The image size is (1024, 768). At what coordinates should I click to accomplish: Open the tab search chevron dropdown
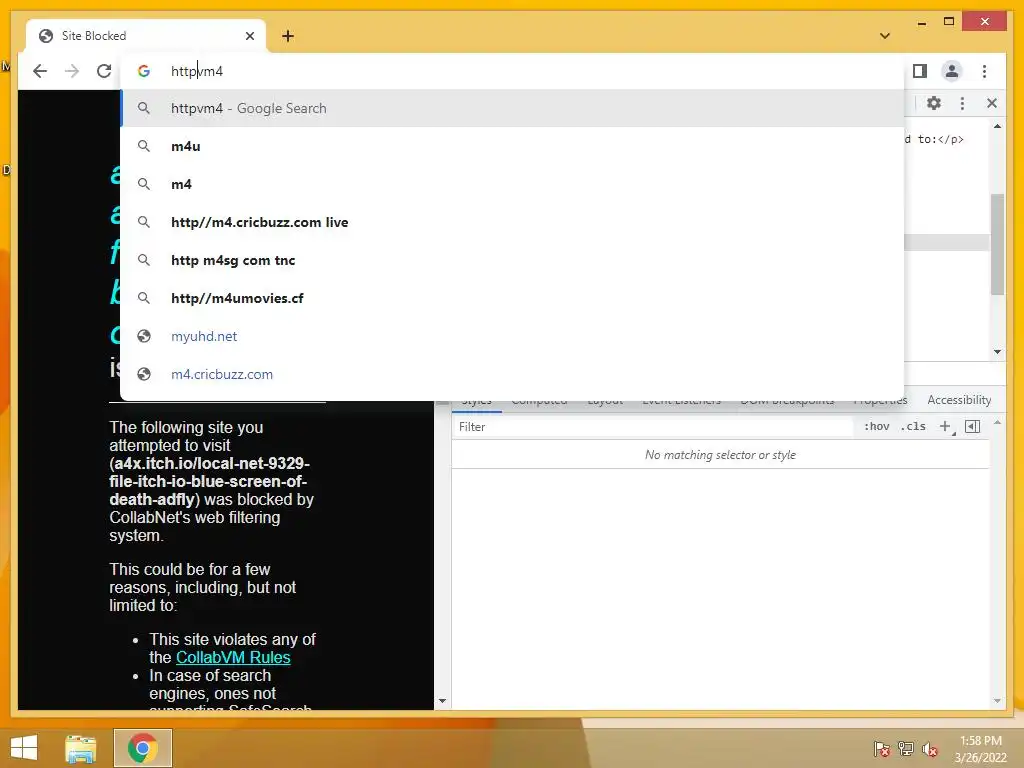tap(885, 36)
